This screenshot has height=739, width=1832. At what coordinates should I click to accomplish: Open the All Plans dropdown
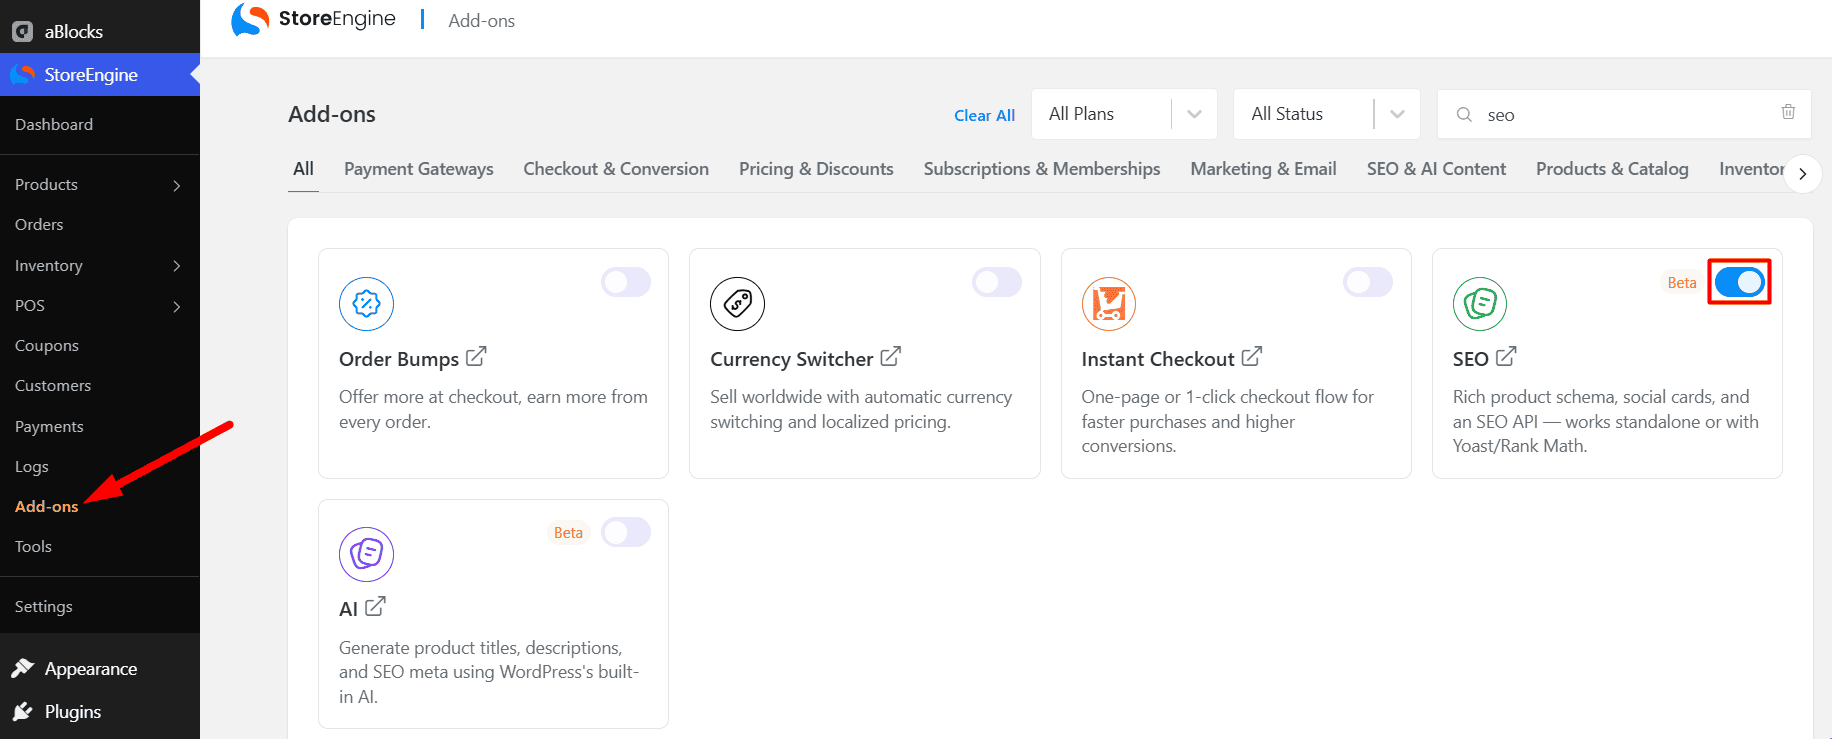pyautogui.click(x=1124, y=114)
